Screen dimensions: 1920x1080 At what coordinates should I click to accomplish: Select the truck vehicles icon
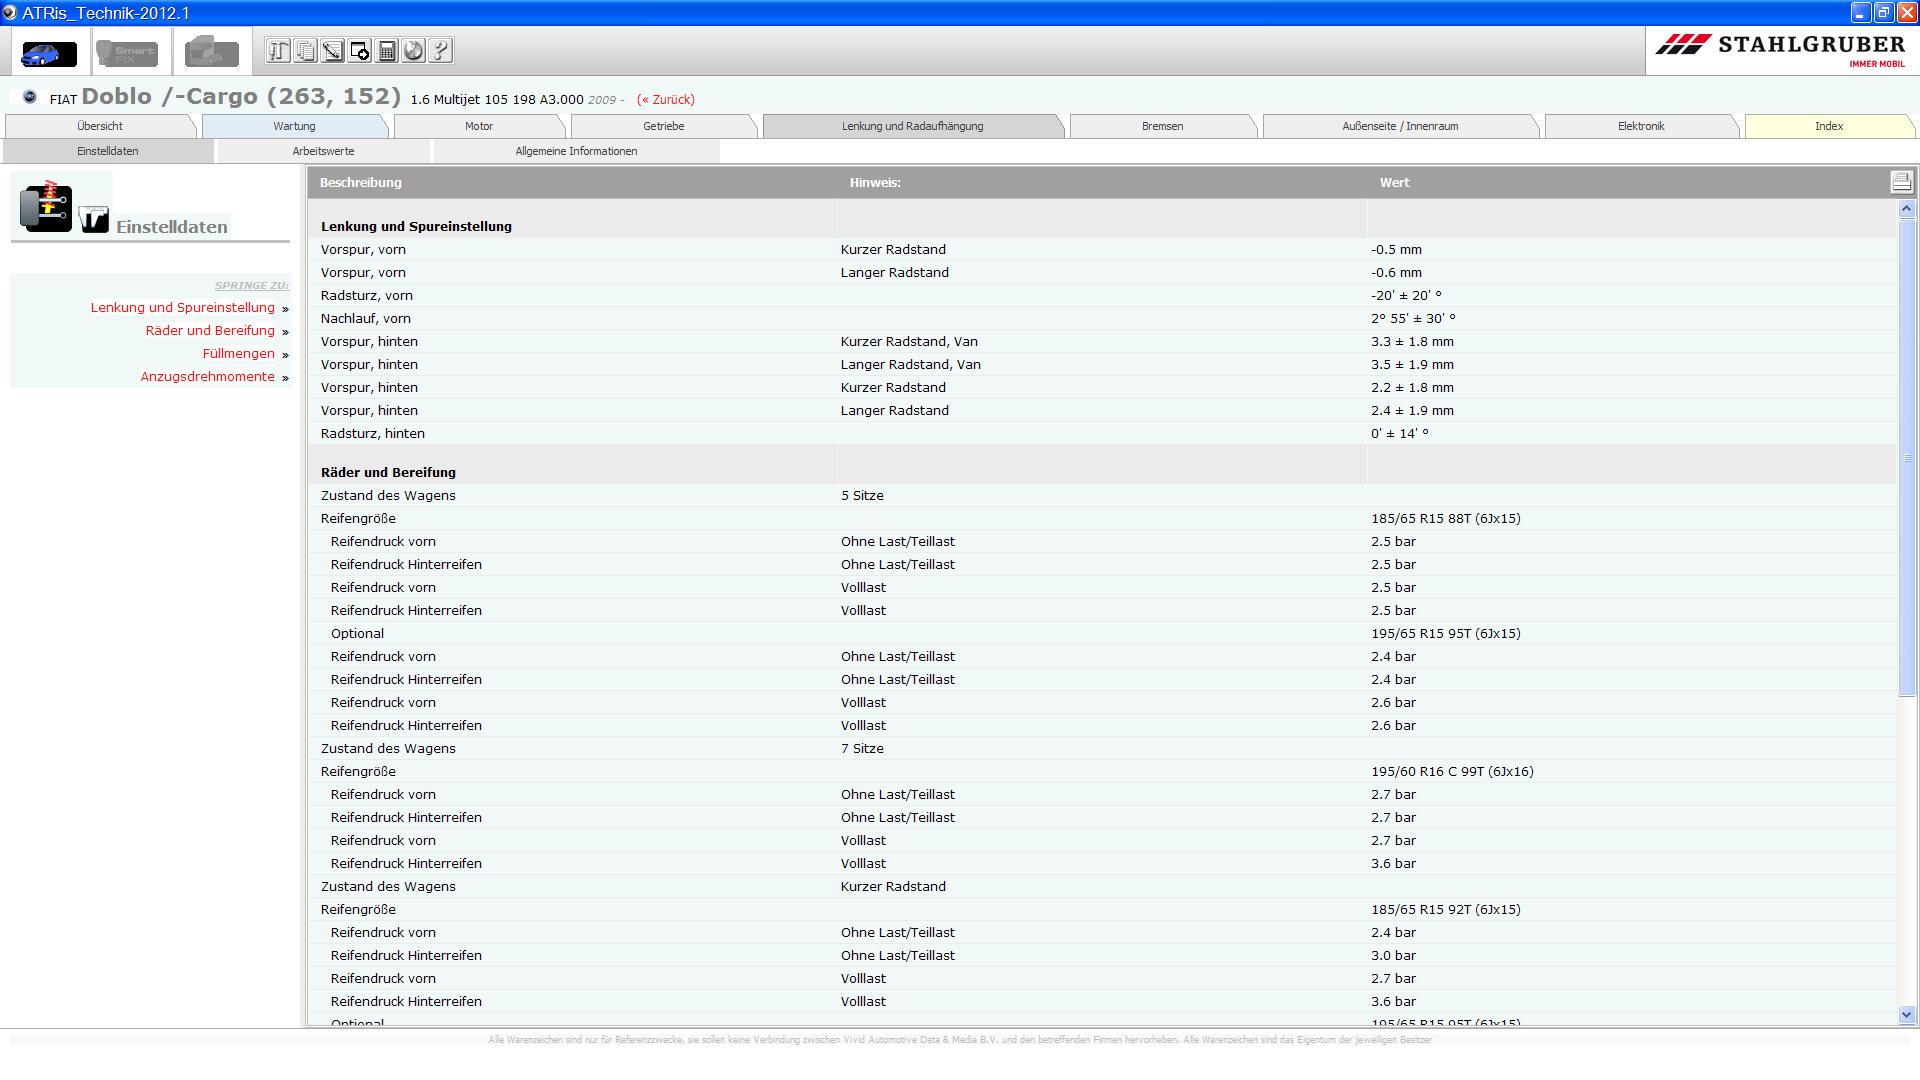[211, 52]
